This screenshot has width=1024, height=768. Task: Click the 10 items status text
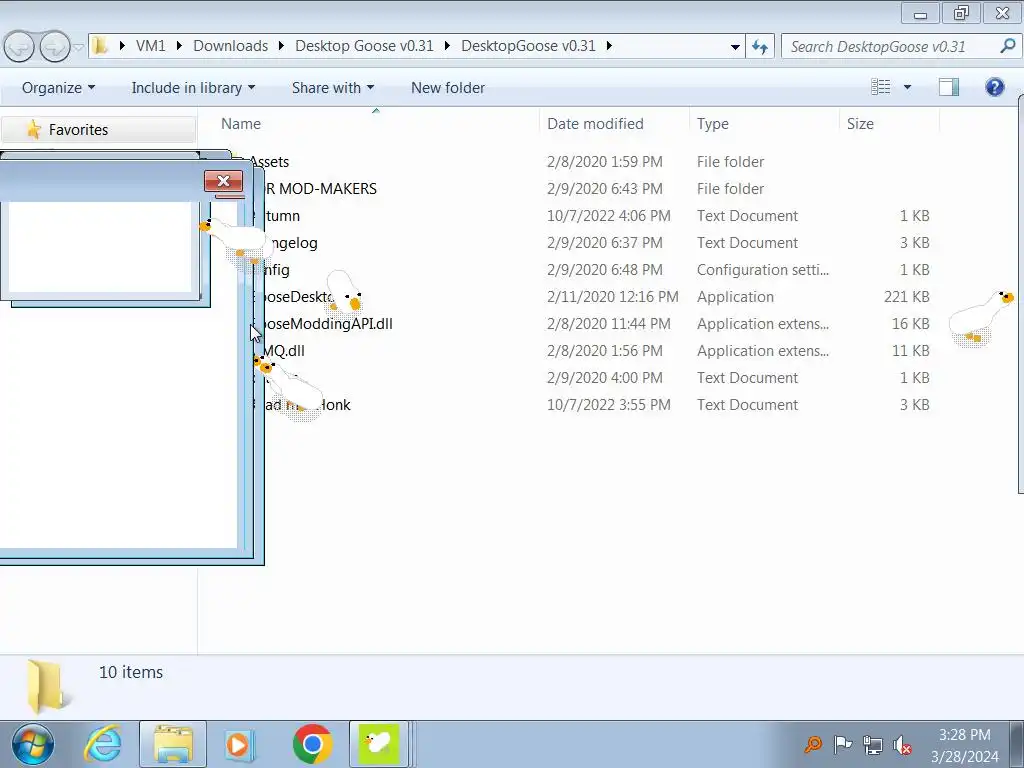click(131, 672)
